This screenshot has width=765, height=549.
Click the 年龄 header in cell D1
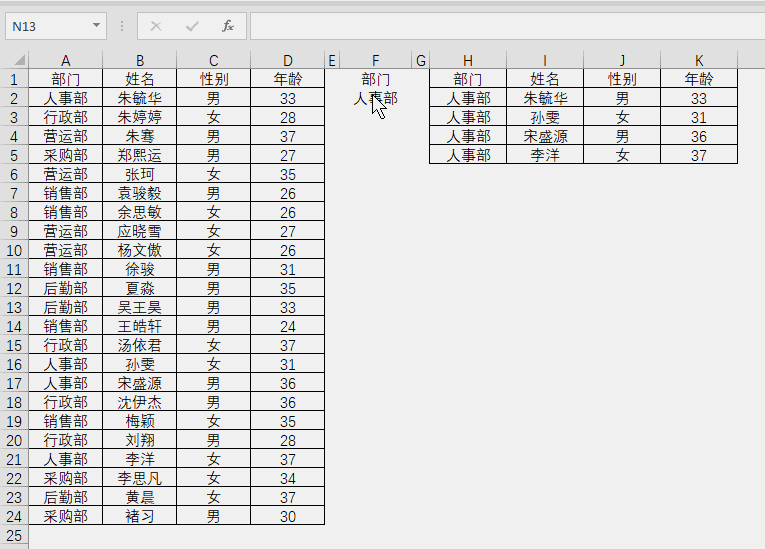288,79
